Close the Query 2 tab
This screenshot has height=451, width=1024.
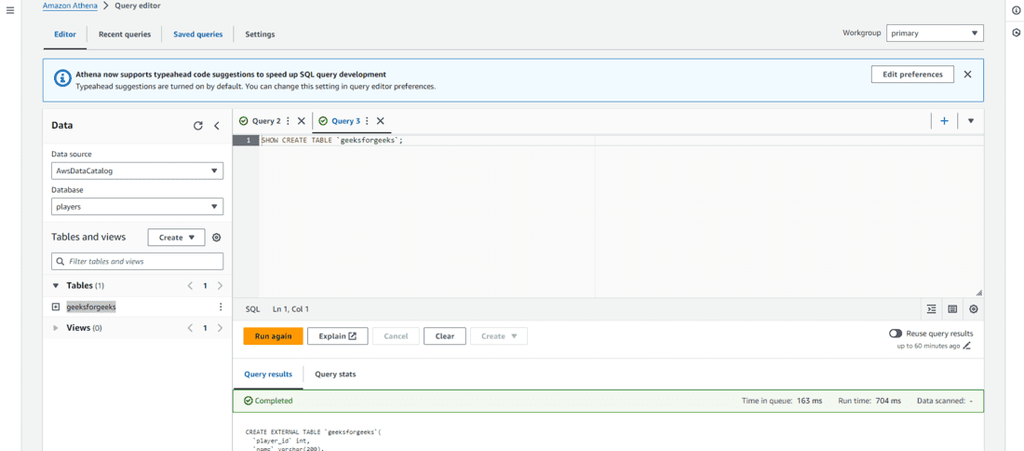click(x=301, y=121)
